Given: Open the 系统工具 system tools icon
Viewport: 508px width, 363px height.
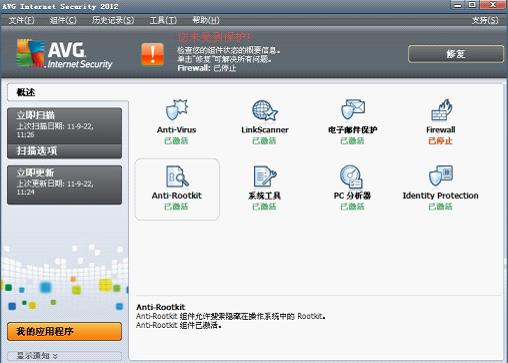Looking at the screenshot, I should [265, 176].
